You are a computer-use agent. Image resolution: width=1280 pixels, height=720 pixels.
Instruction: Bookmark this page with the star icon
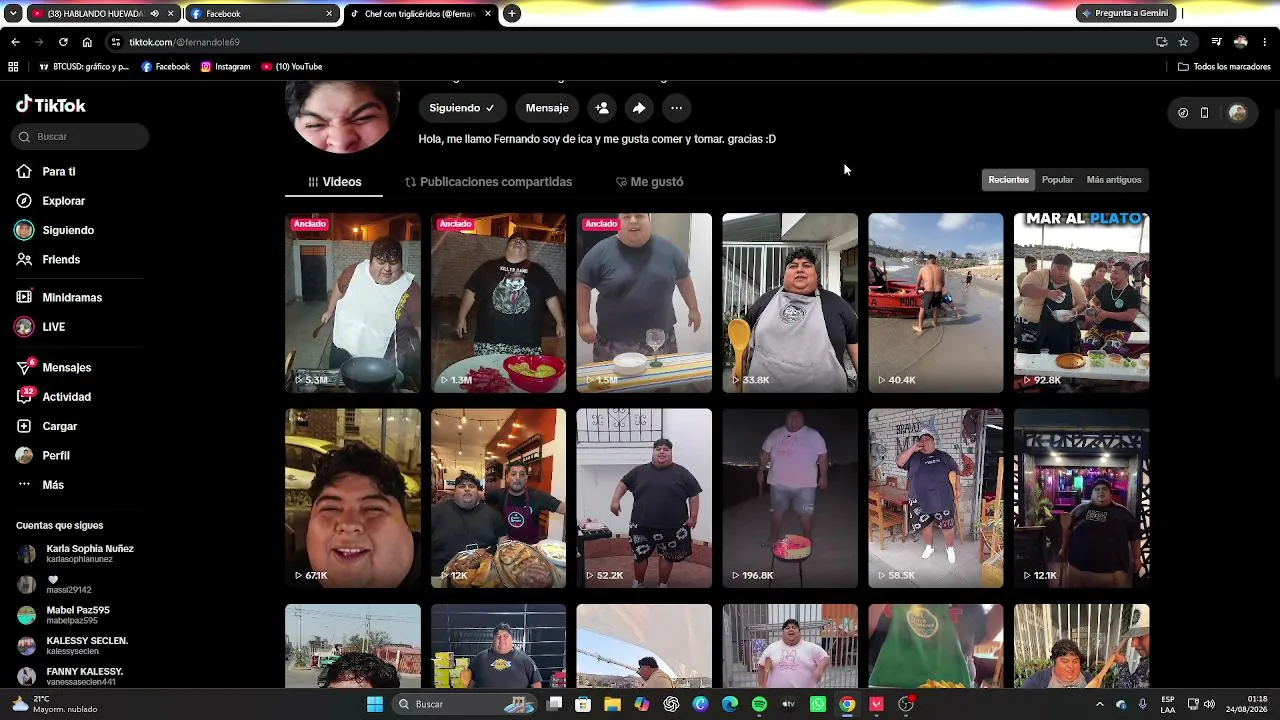(1183, 42)
